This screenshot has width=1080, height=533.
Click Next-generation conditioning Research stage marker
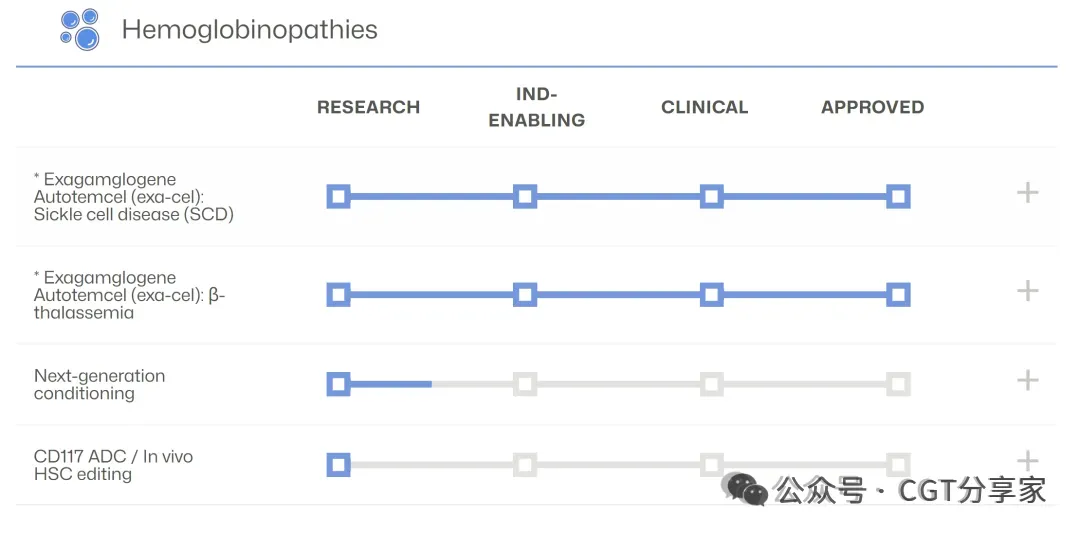click(x=338, y=384)
